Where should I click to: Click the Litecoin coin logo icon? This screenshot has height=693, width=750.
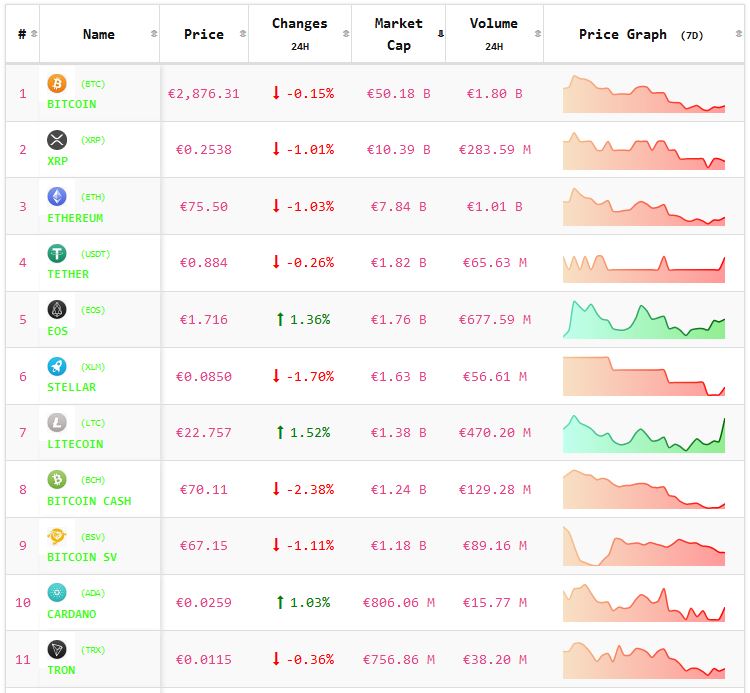pos(57,424)
